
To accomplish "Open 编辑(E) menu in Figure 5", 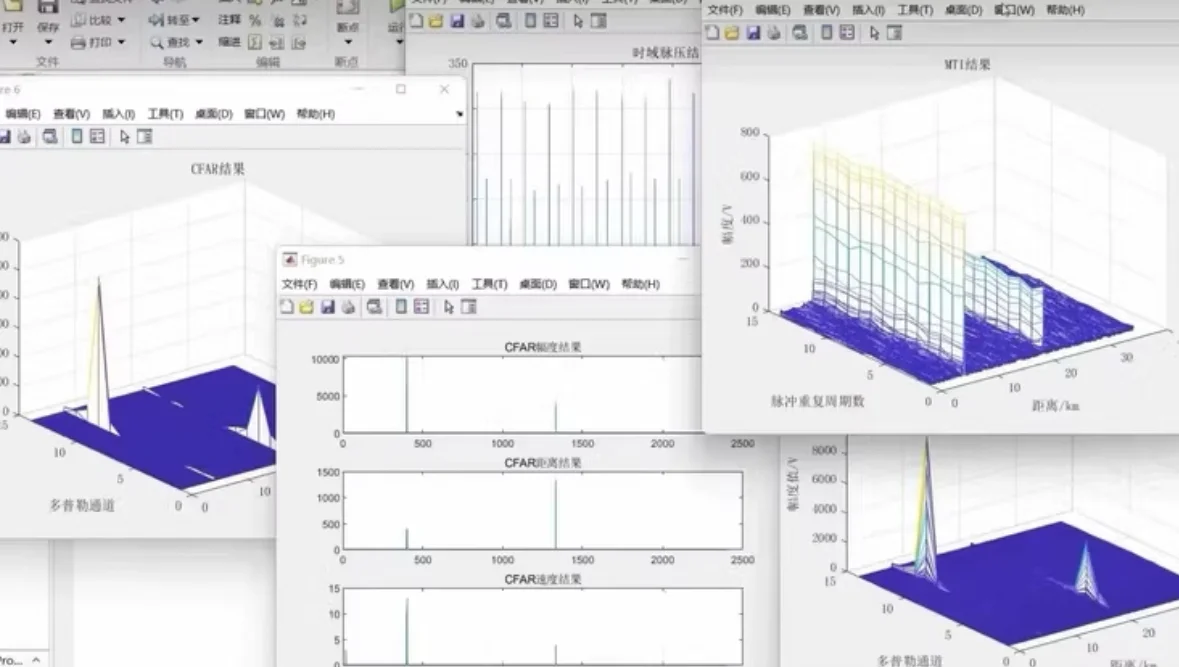I will point(347,284).
